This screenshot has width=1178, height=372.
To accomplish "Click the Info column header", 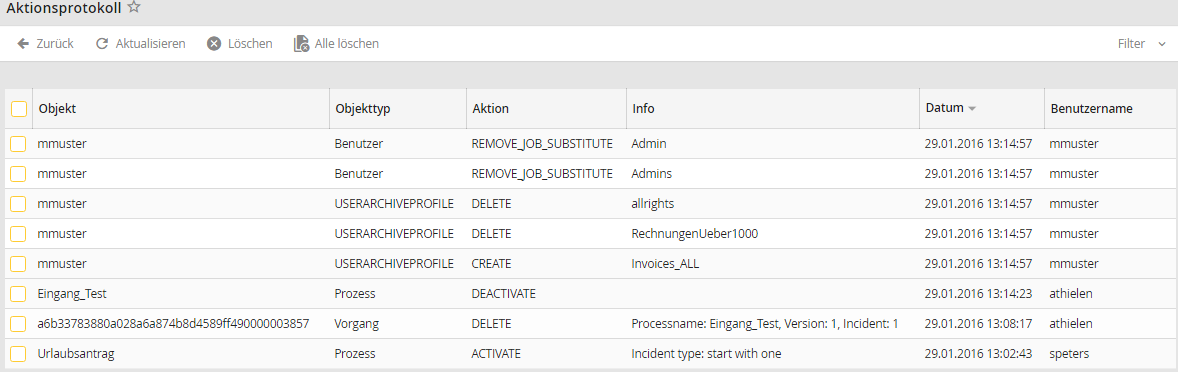I will click(643, 109).
